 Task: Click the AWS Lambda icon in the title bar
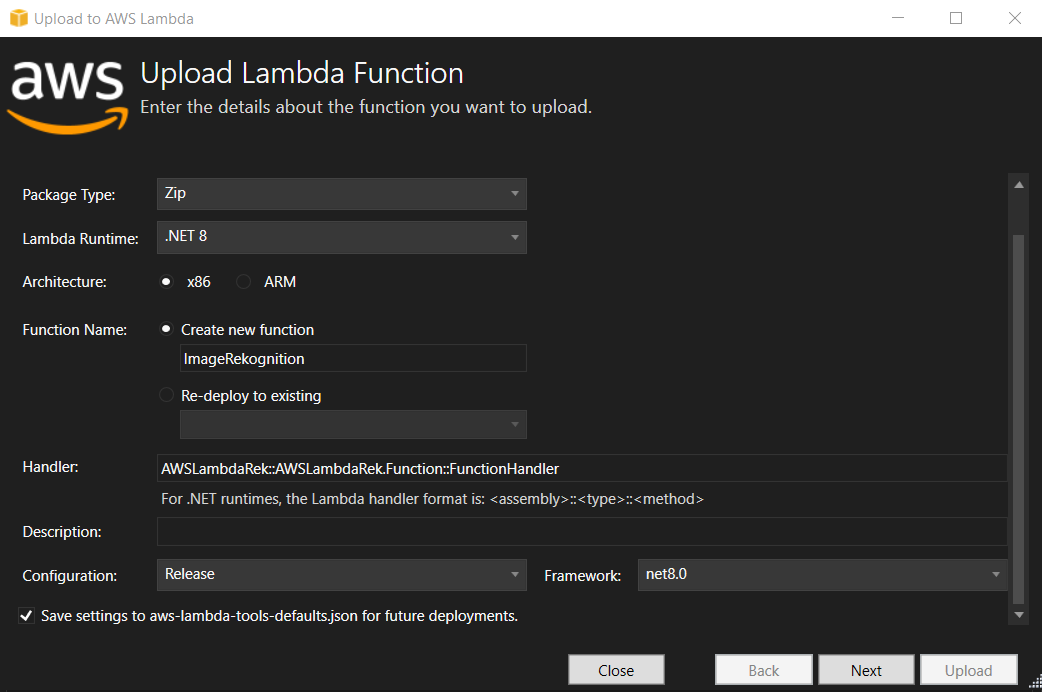click(17, 17)
